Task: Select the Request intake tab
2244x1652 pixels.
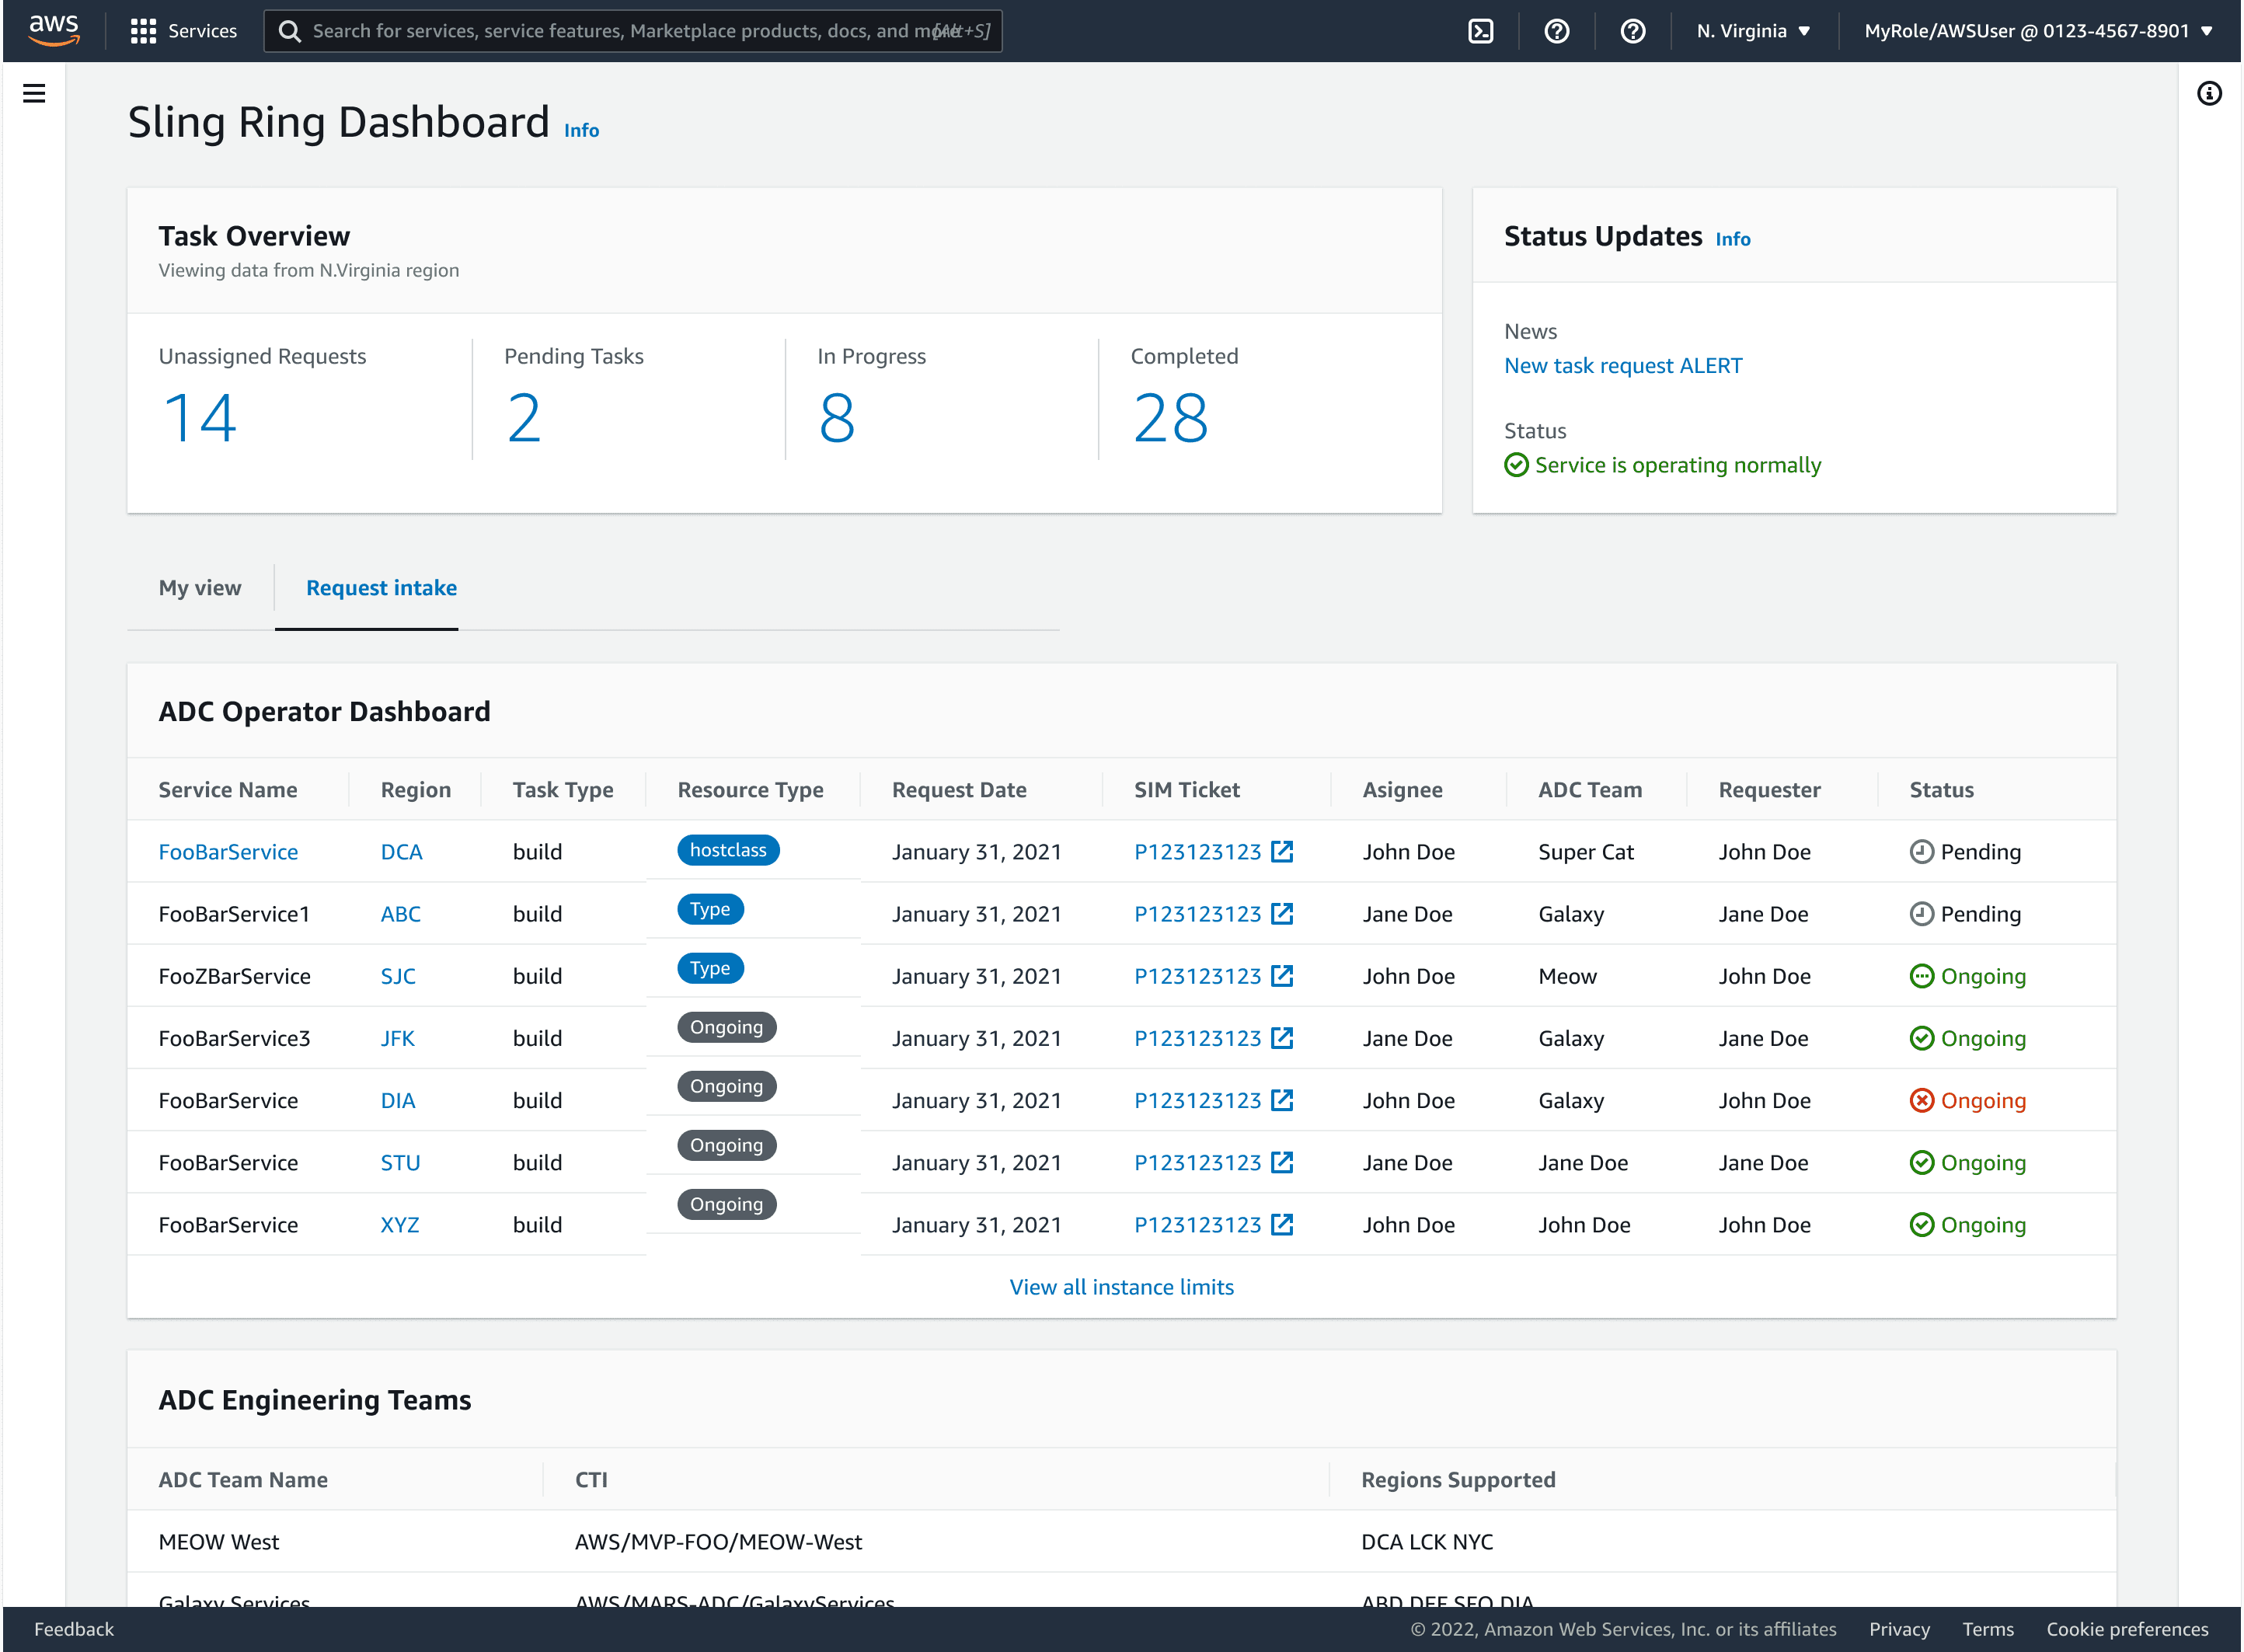Action: click(x=381, y=588)
